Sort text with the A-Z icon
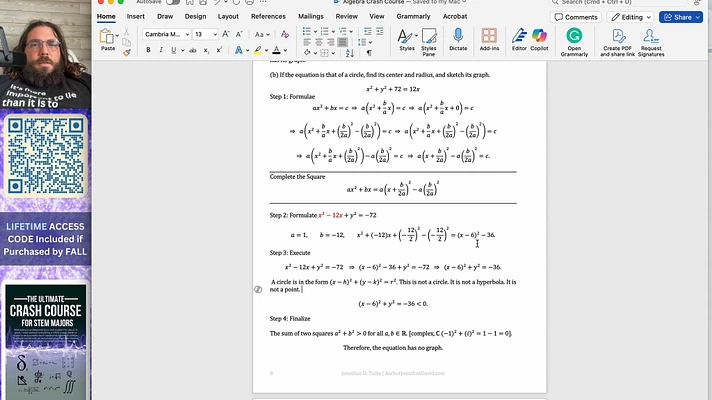Image resolution: width=712 pixels, height=400 pixels. tap(350, 53)
